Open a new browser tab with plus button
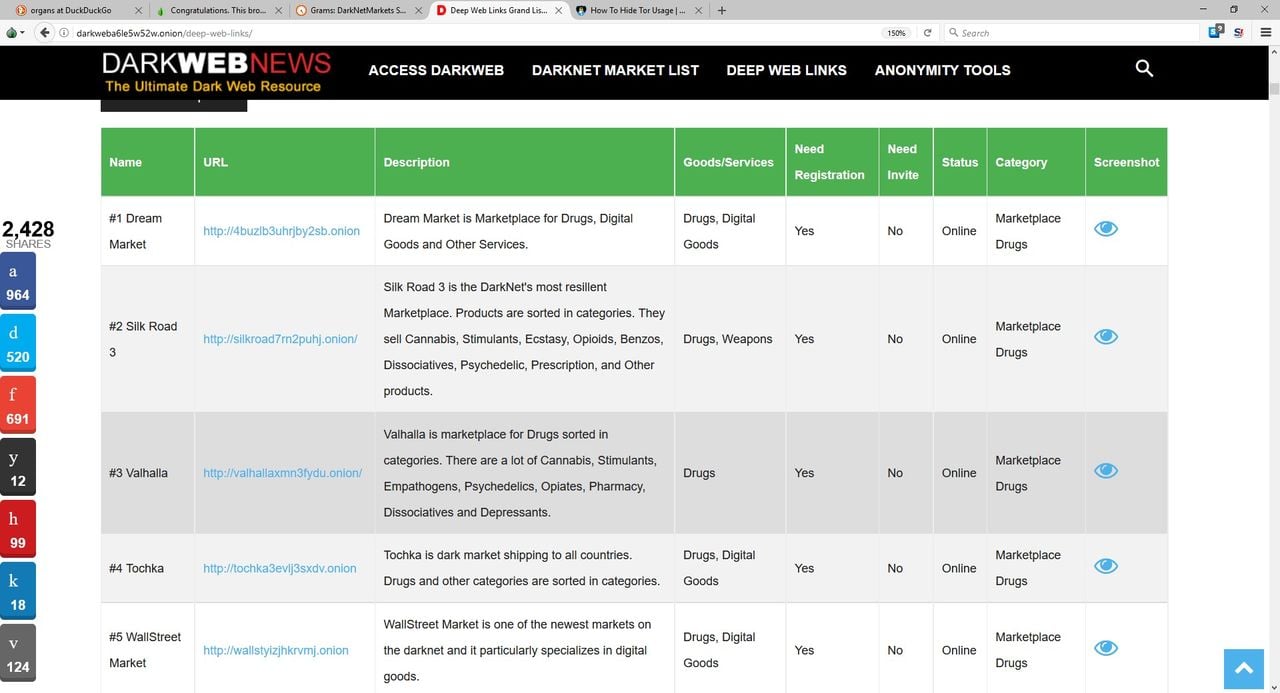Screen dimensions: 1280x693 tap(722, 10)
